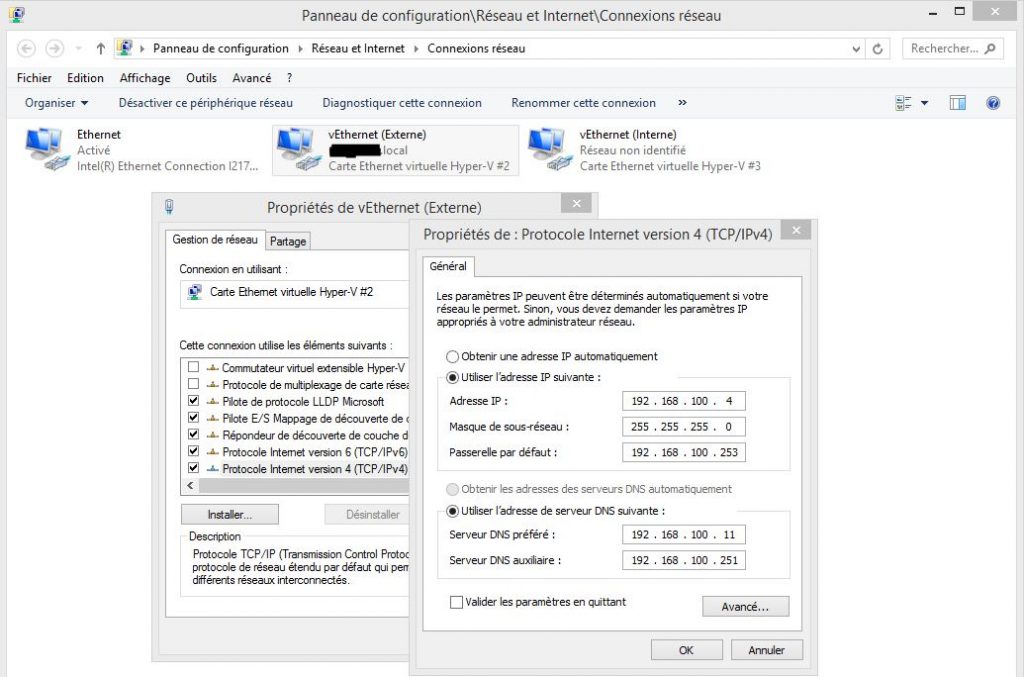
Task: Open the help question mark icon
Action: coord(992,102)
